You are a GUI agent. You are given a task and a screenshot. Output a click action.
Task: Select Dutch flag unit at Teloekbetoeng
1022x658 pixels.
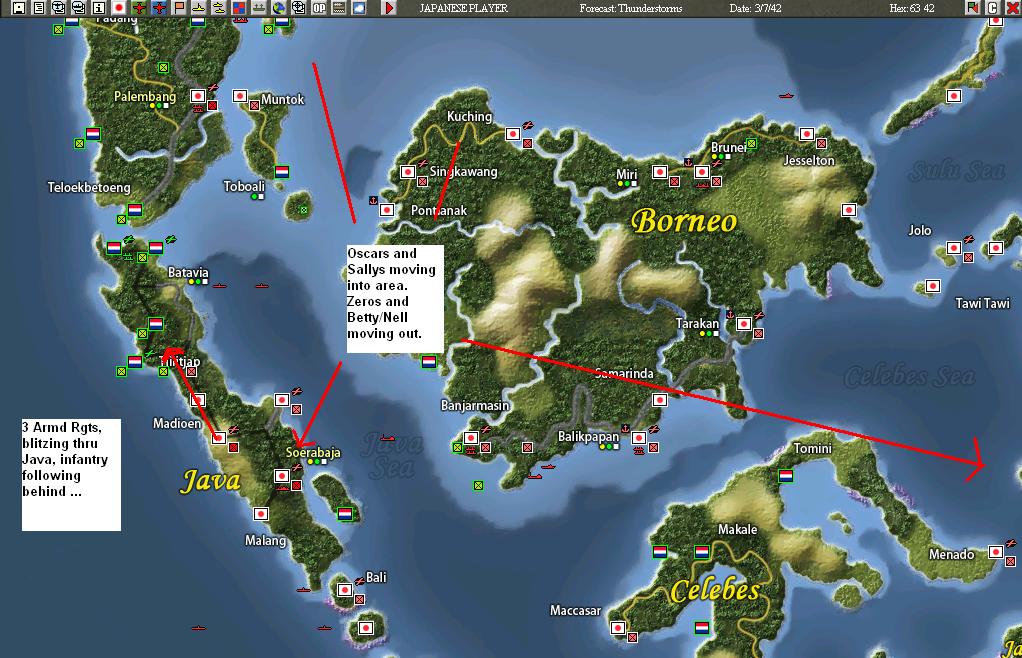click(x=135, y=210)
